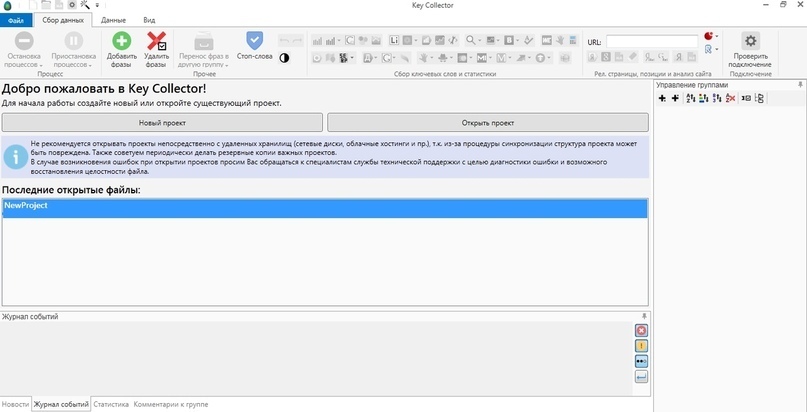Image resolution: width=807 pixels, height=412 pixels.
Task: Click the Удалить фразы label
Action: pyautogui.click(x=156, y=60)
